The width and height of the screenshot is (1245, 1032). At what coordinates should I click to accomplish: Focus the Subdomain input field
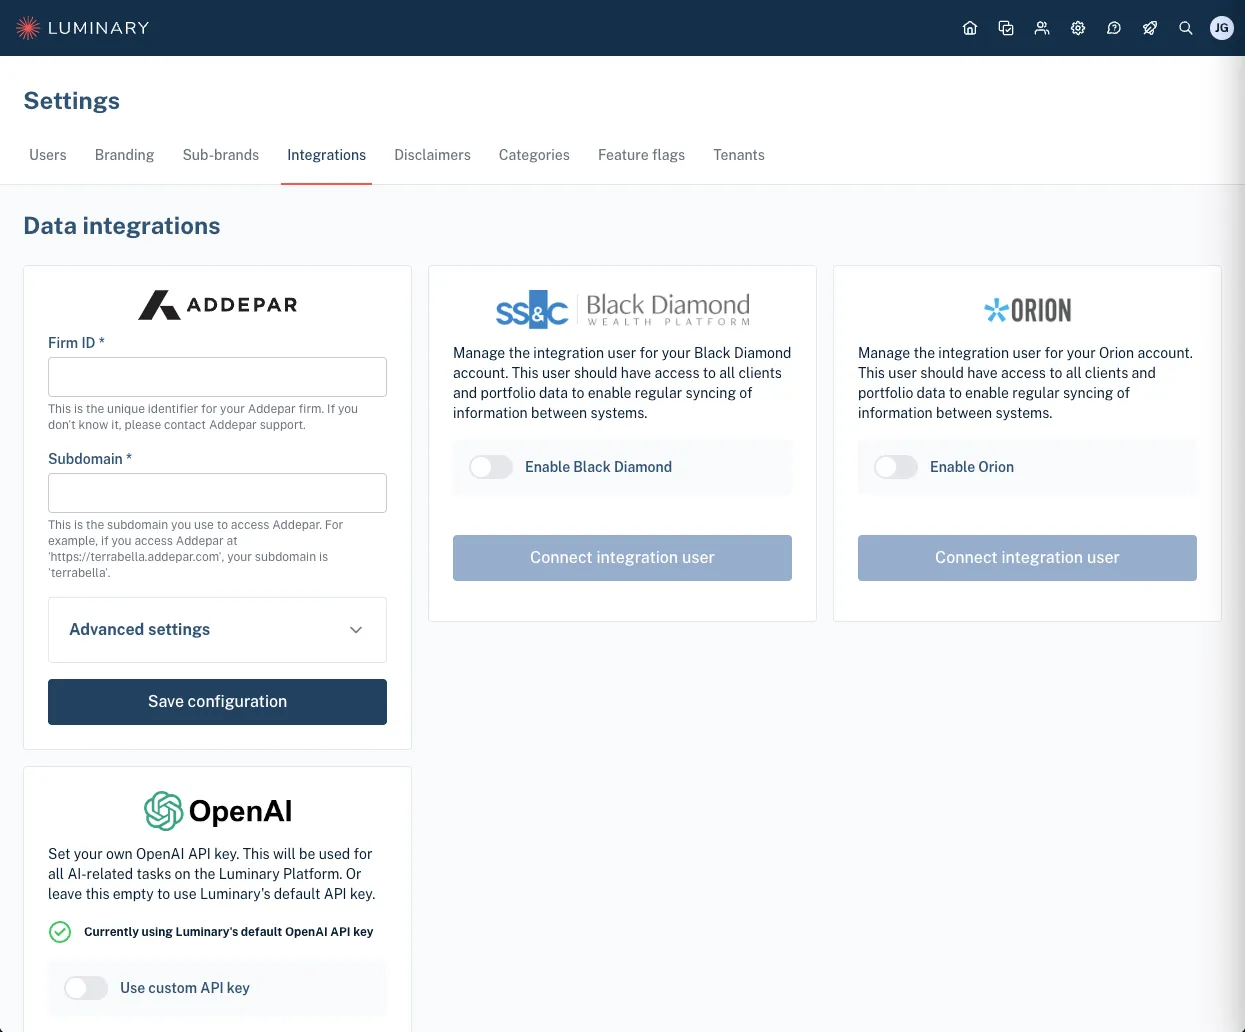pyautogui.click(x=217, y=493)
